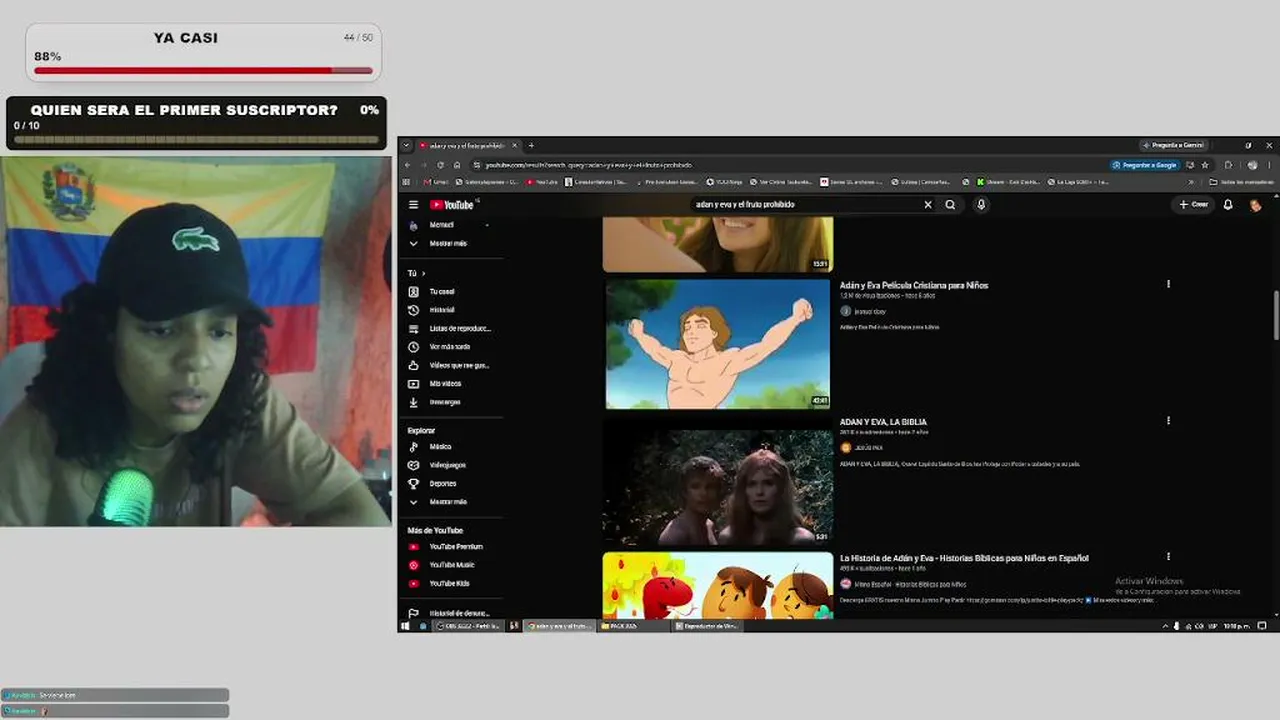The width and height of the screenshot is (1280, 720).
Task: Expand the Tú section chevron
Action: 423,273
